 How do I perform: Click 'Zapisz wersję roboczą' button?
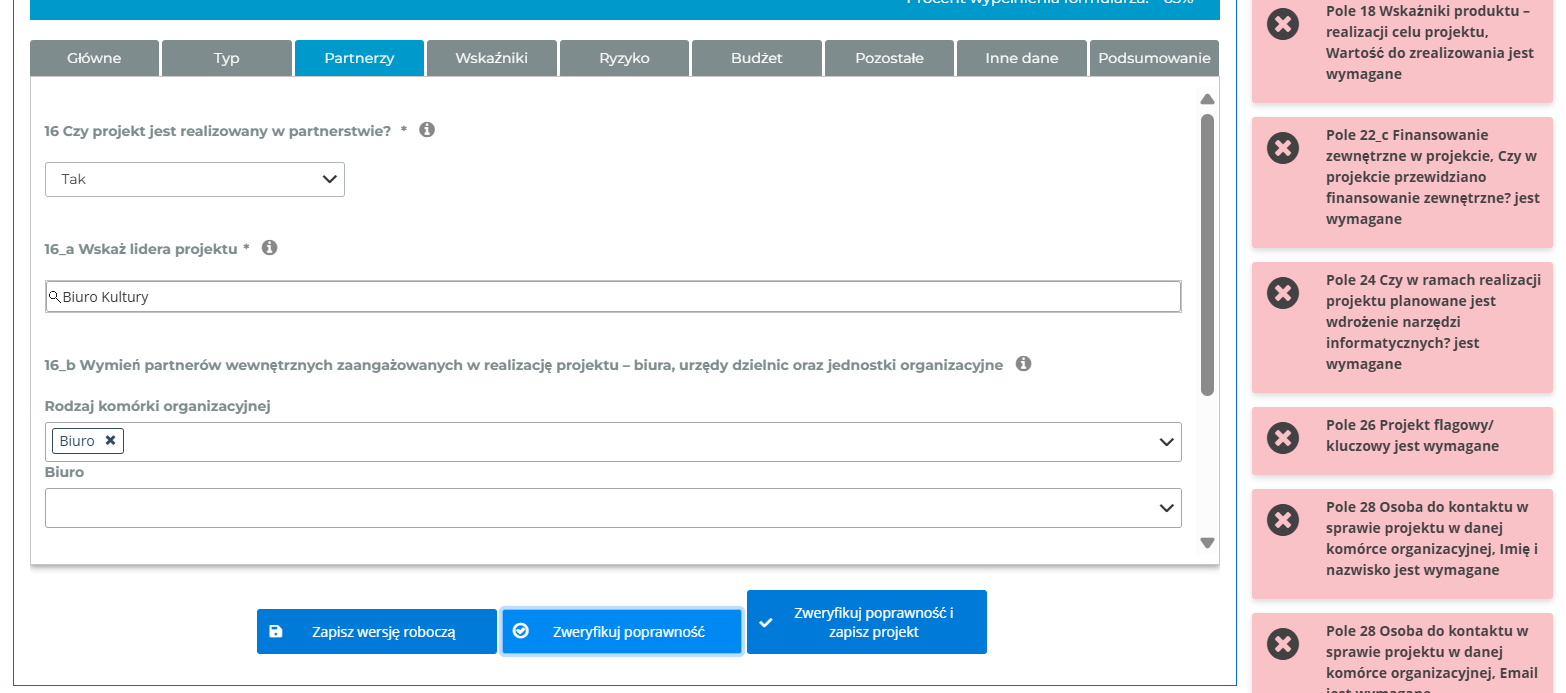(376, 632)
